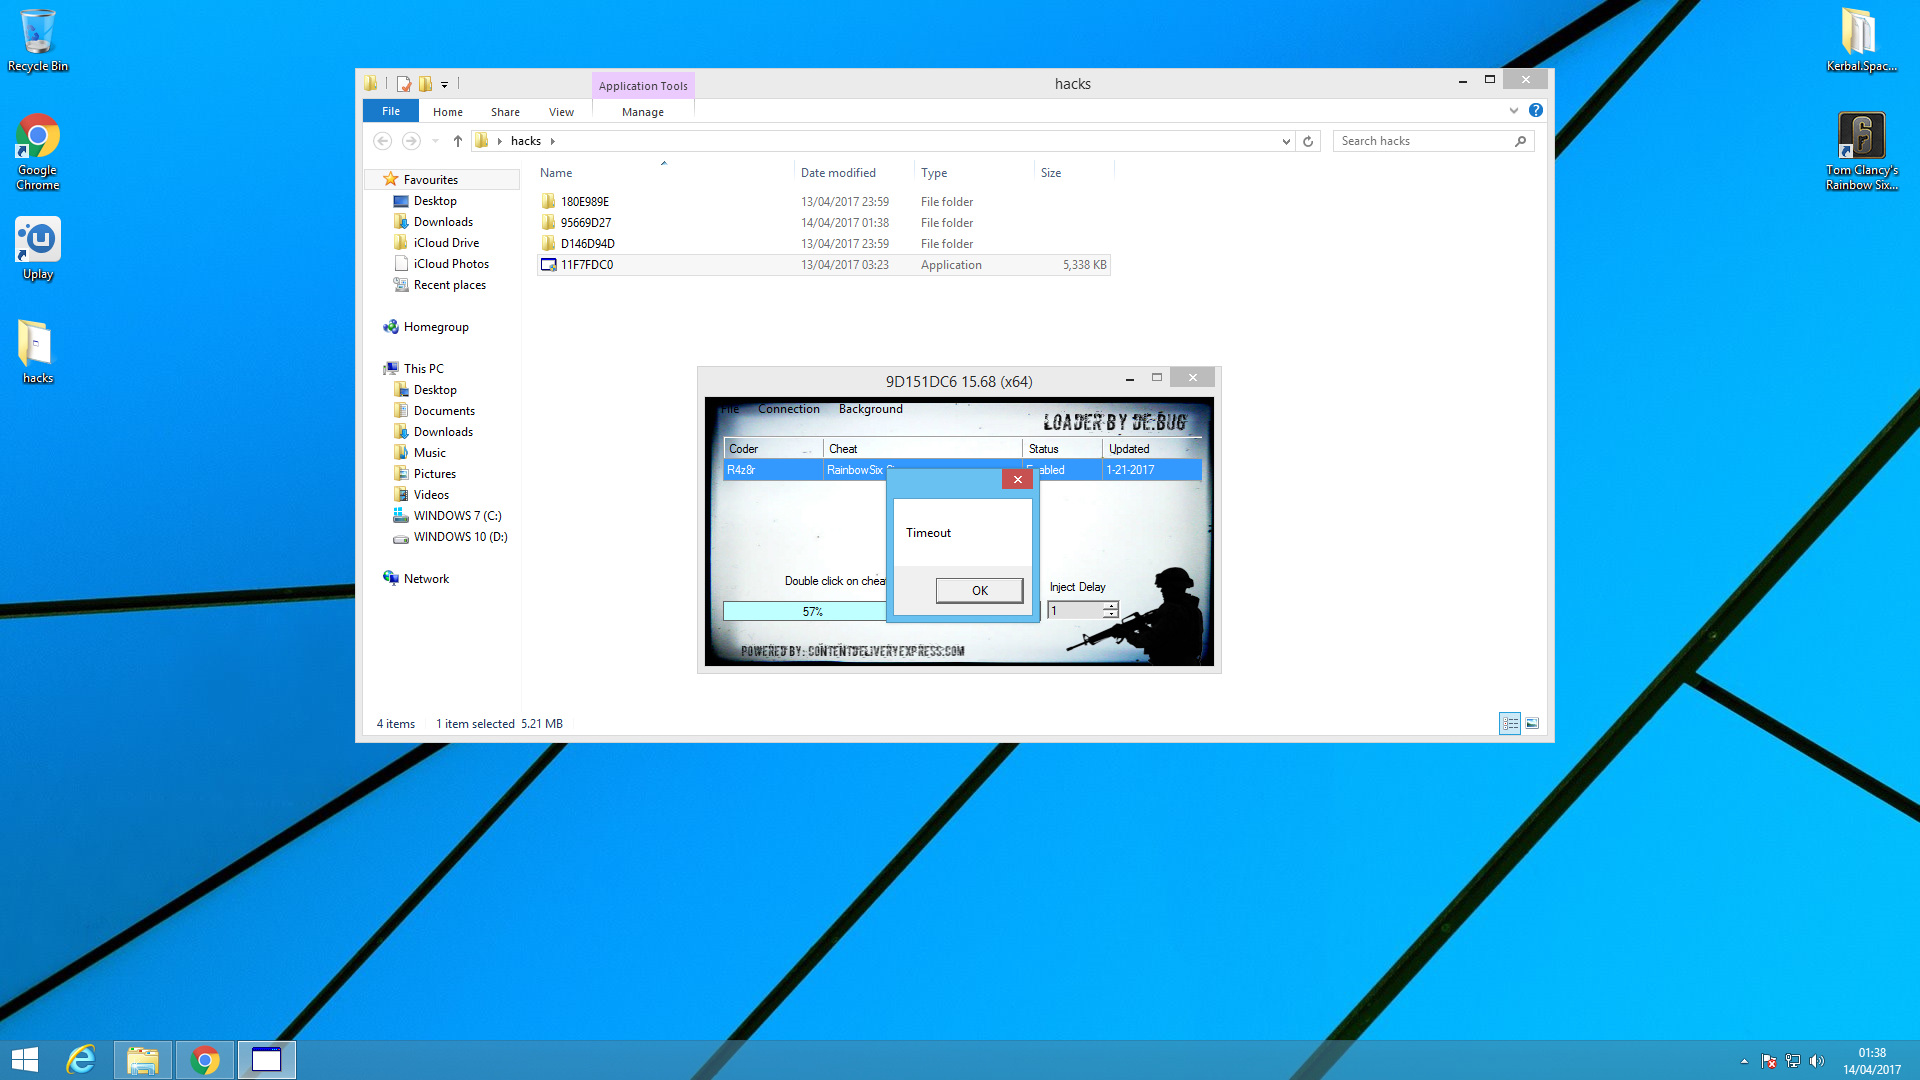
Task: Click the New folder quick access icon
Action: [425, 84]
